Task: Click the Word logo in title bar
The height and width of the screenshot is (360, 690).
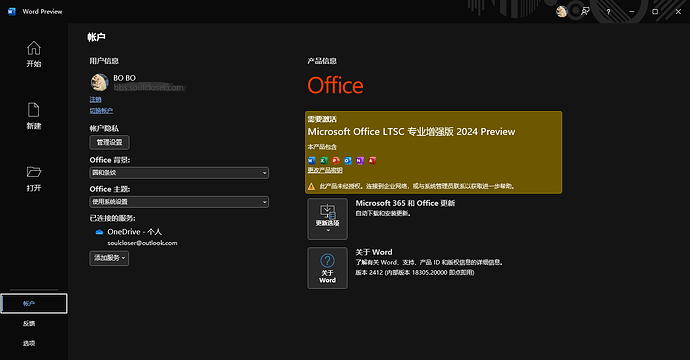Action: tap(12, 11)
